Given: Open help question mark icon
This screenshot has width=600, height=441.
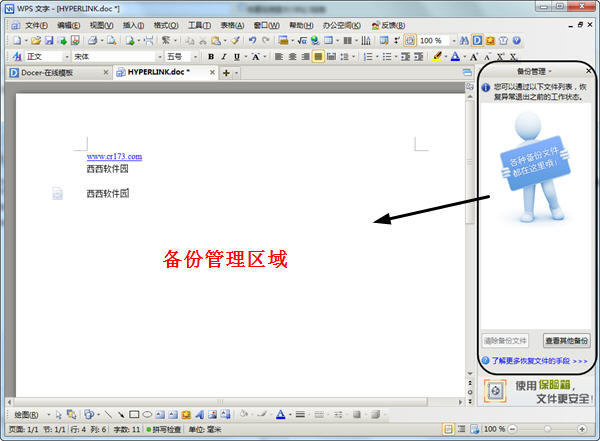Looking at the screenshot, I should point(517,41).
